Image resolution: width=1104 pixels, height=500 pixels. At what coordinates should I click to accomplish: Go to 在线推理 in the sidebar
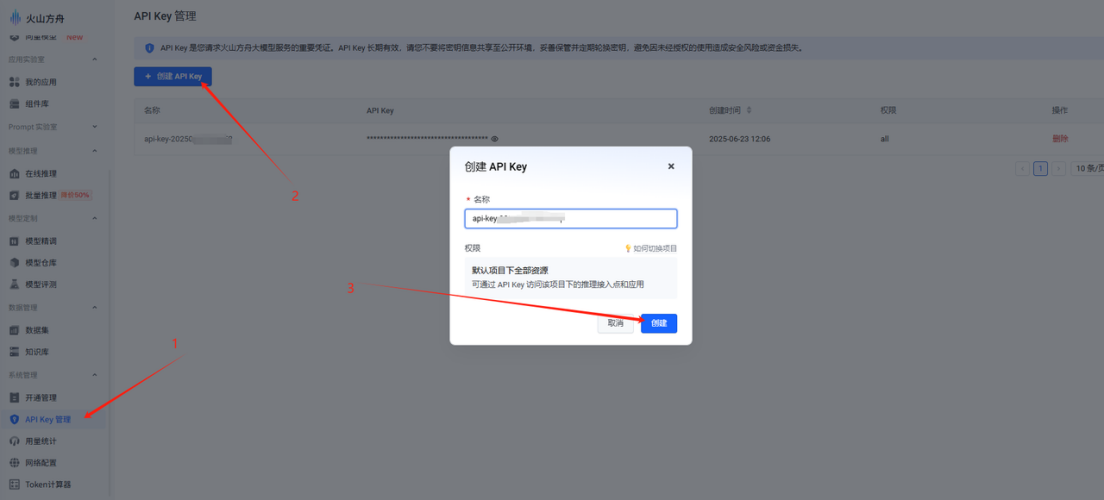pos(41,174)
